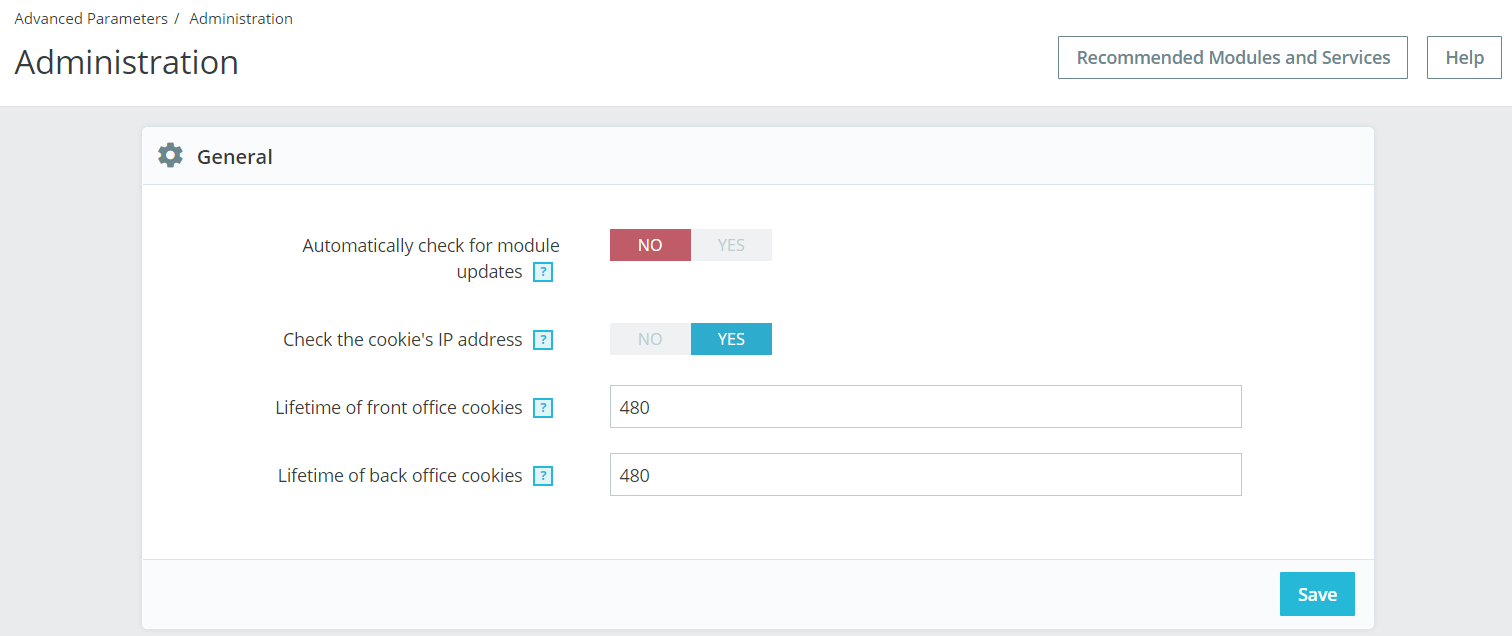Save the General administration settings
This screenshot has width=1512, height=636.
coord(1317,594)
